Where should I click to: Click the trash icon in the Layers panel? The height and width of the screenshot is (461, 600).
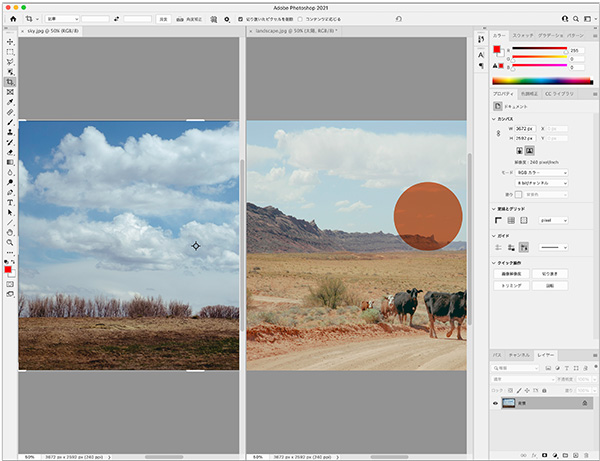[586, 455]
